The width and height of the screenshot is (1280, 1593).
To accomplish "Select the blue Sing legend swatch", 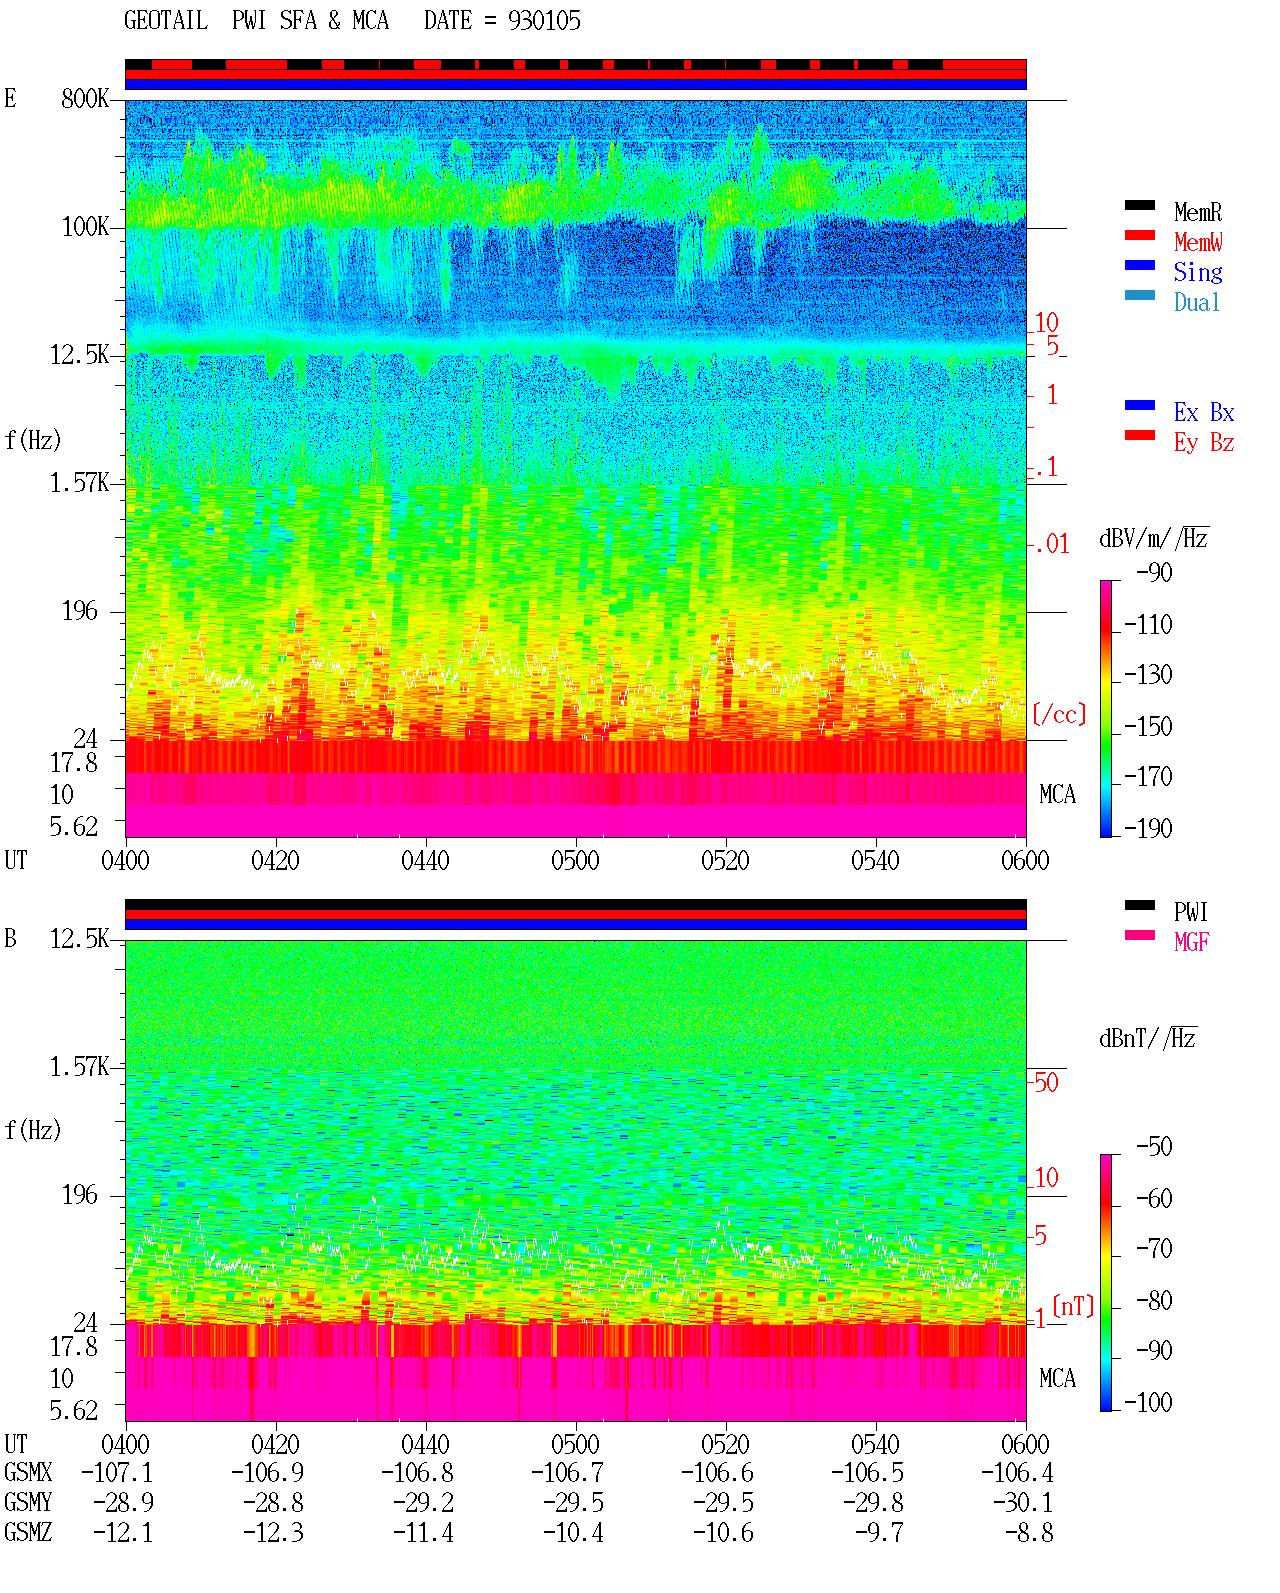I will click(1140, 265).
